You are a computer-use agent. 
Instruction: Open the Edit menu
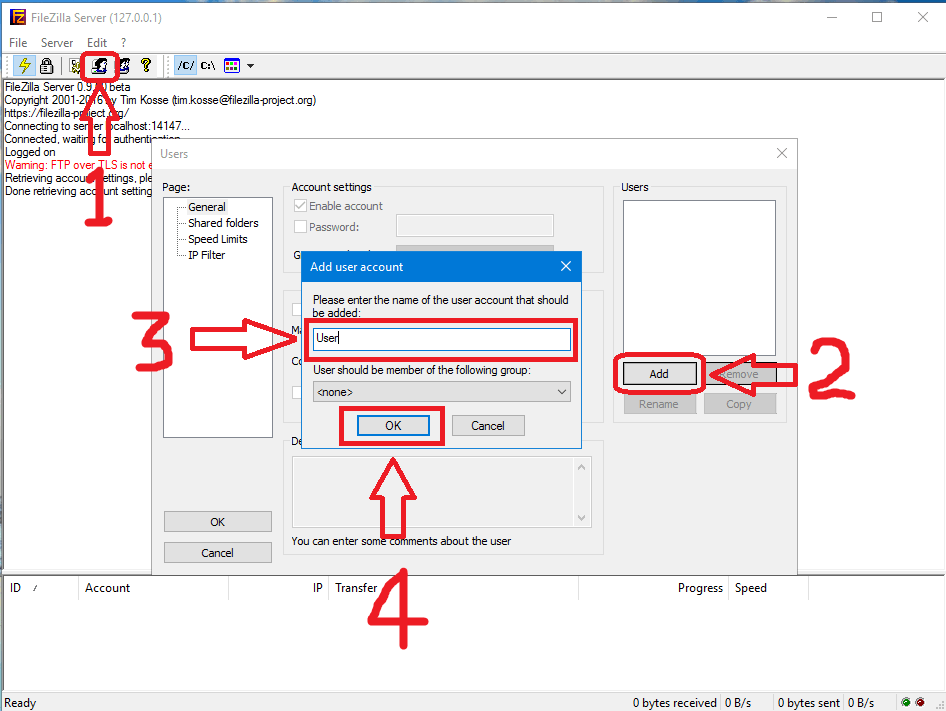(96, 42)
